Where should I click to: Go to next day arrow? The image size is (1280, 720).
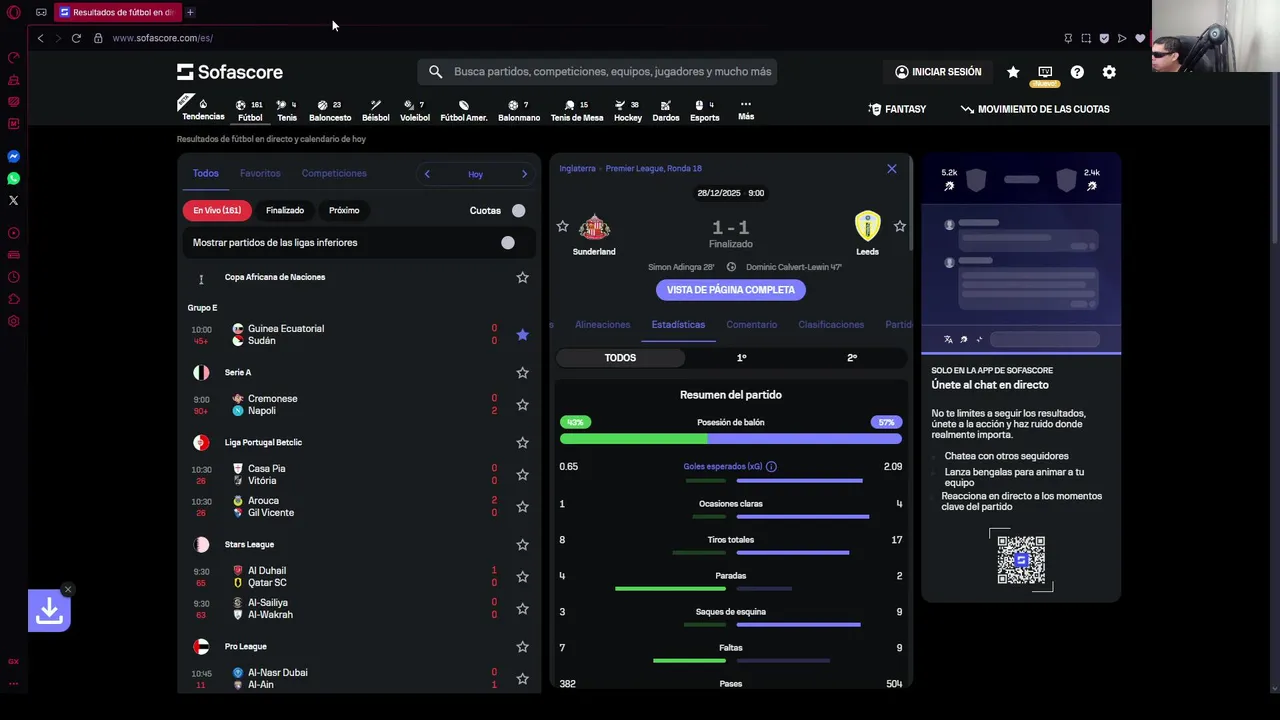click(524, 174)
